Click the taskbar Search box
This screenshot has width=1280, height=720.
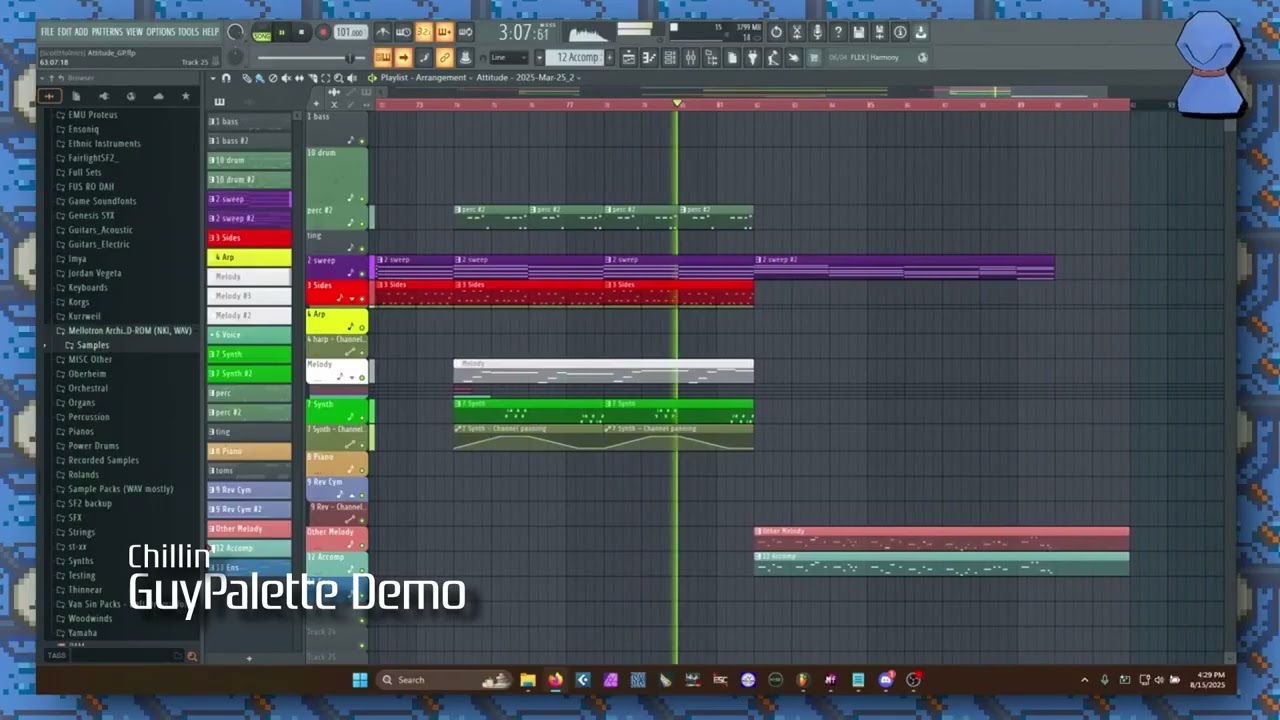[443, 680]
